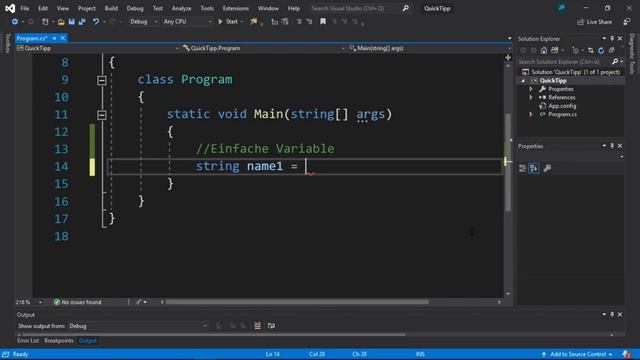The width and height of the screenshot is (640, 360).
Task: Clear all Output window text
Action: (x=258, y=326)
